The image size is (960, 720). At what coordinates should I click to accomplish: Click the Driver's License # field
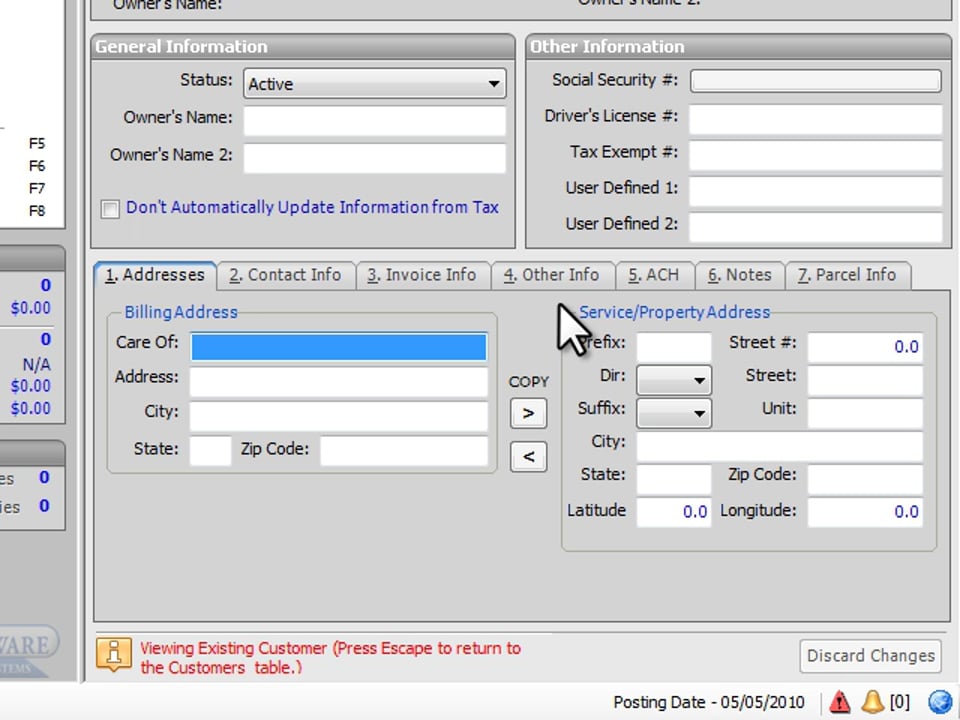click(x=816, y=119)
